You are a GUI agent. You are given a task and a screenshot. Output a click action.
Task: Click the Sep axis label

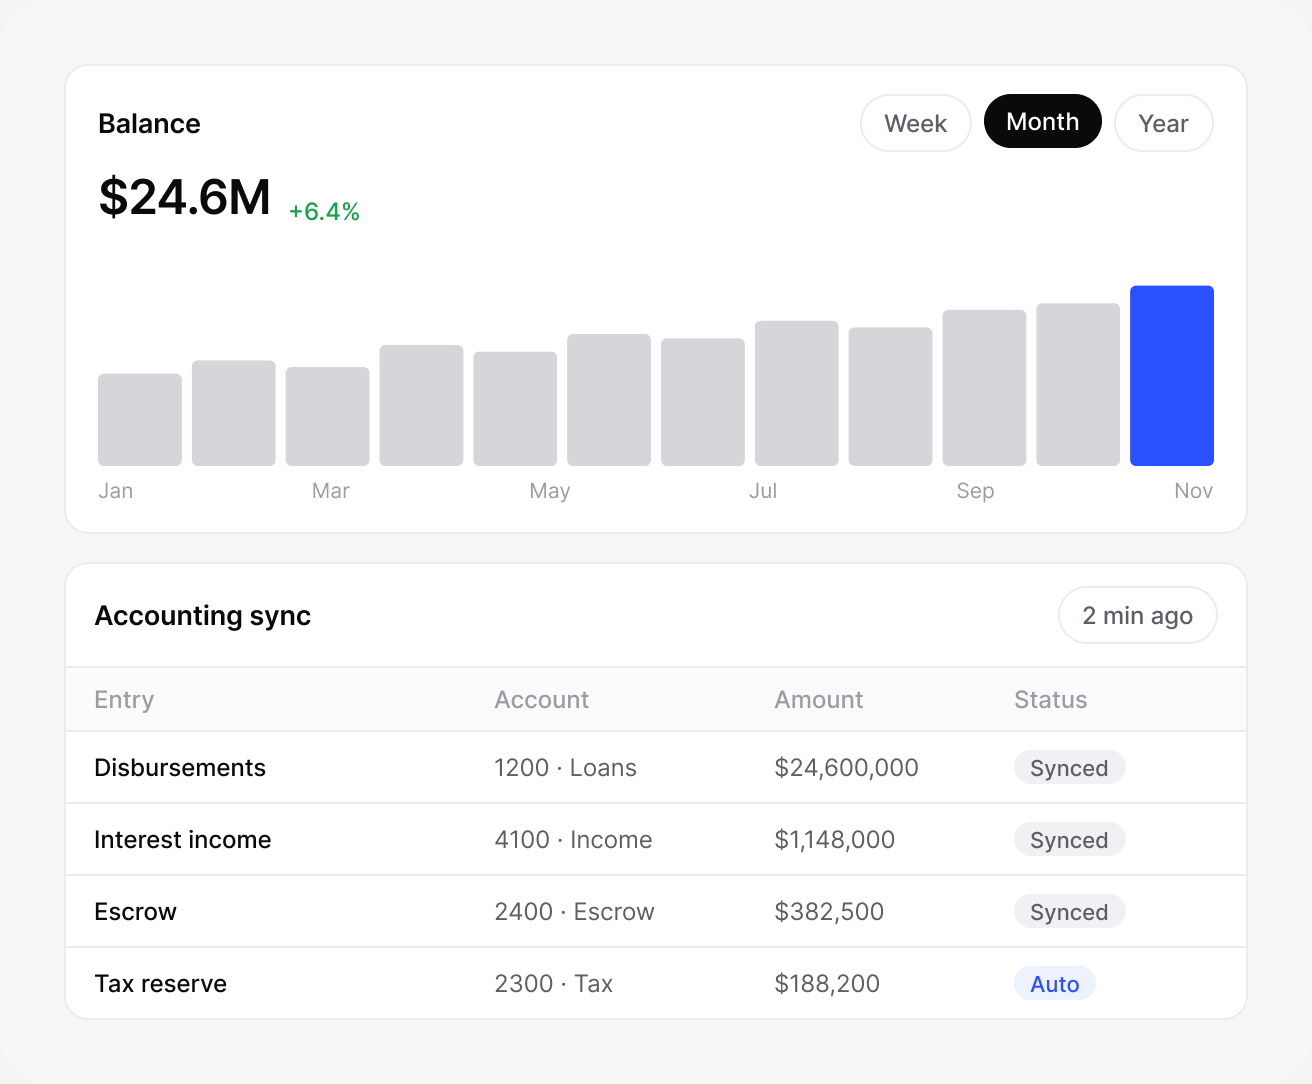coord(975,491)
